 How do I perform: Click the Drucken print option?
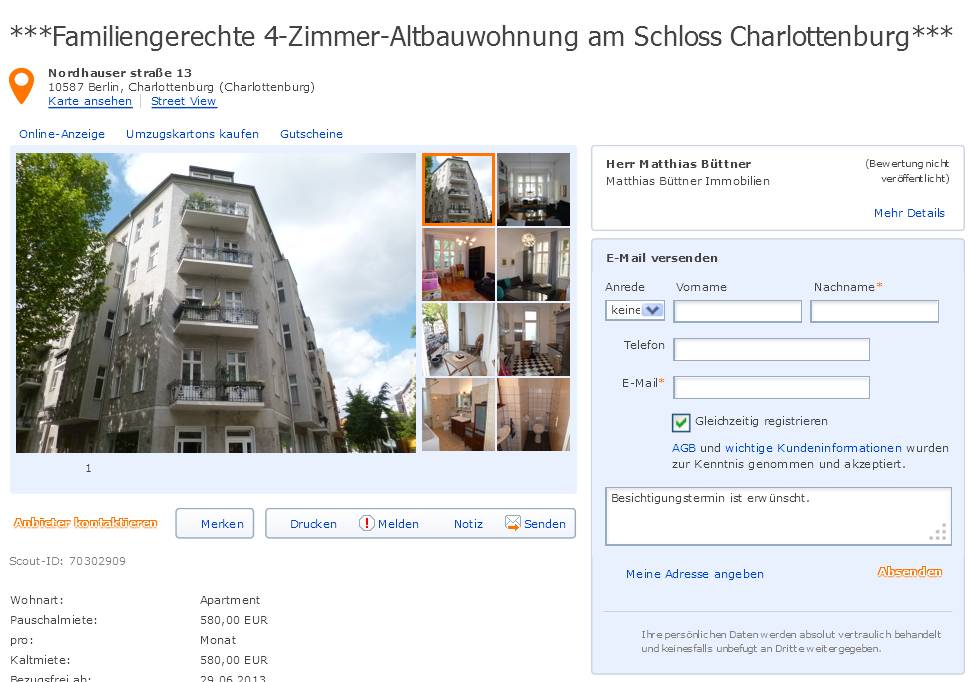coord(313,524)
